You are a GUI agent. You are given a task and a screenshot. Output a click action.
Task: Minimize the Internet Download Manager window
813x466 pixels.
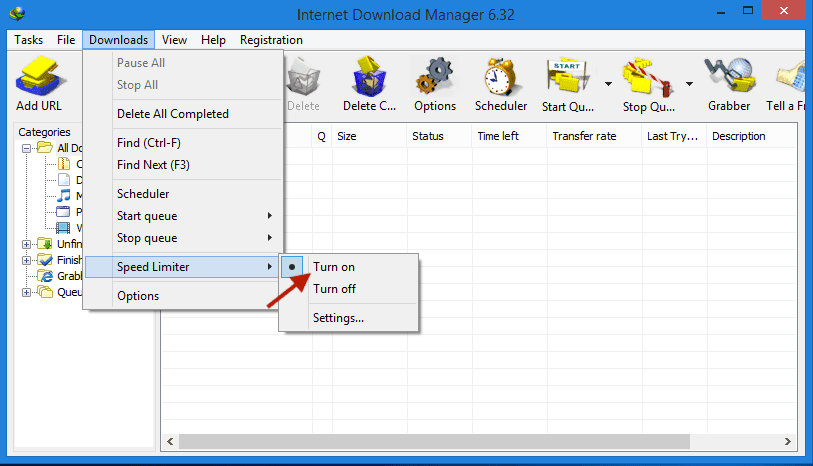point(721,11)
